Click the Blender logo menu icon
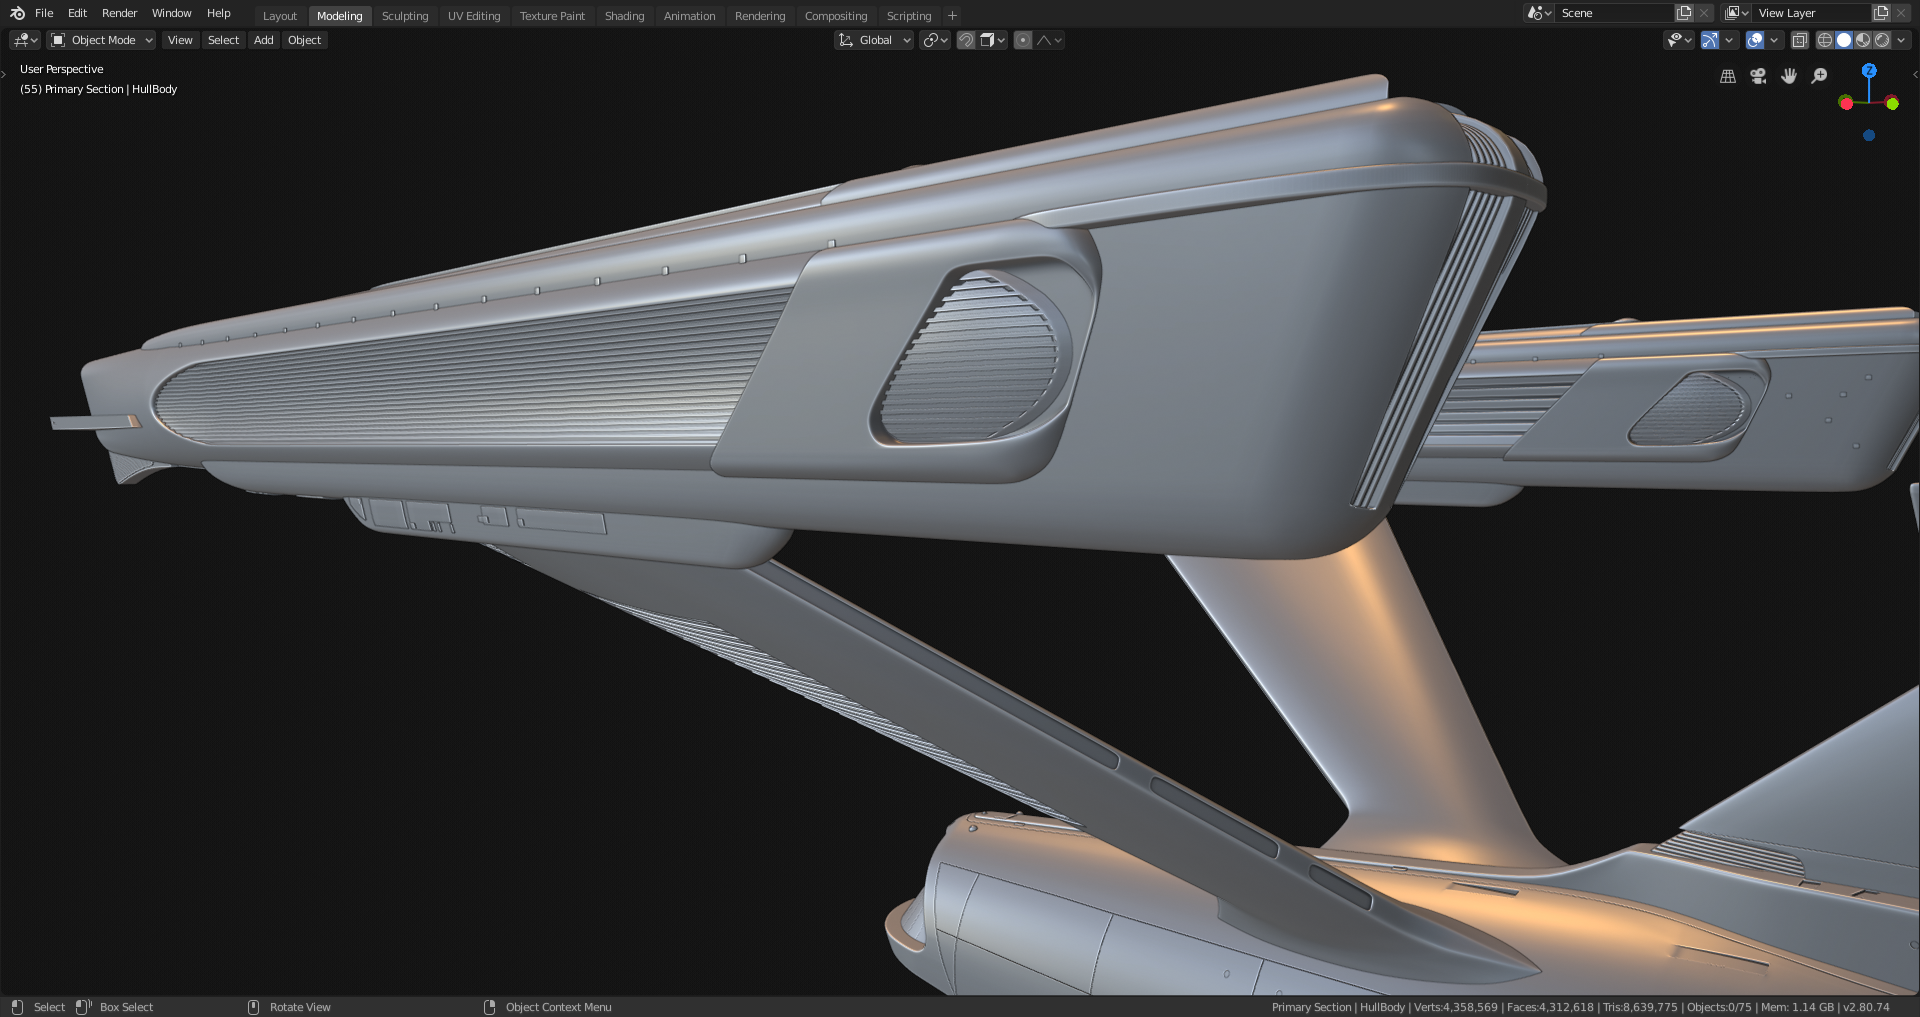 tap(17, 13)
